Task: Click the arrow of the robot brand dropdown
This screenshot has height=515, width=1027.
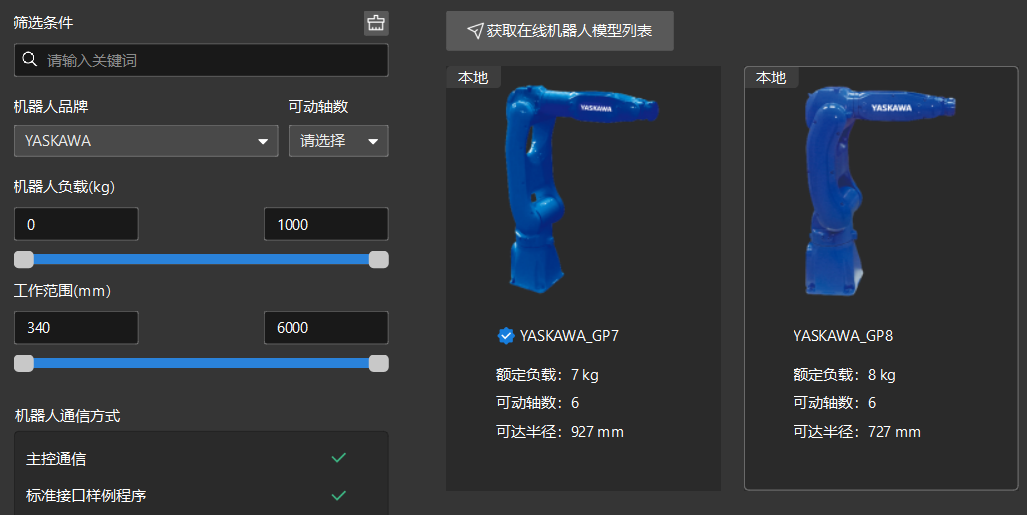Action: [x=263, y=142]
